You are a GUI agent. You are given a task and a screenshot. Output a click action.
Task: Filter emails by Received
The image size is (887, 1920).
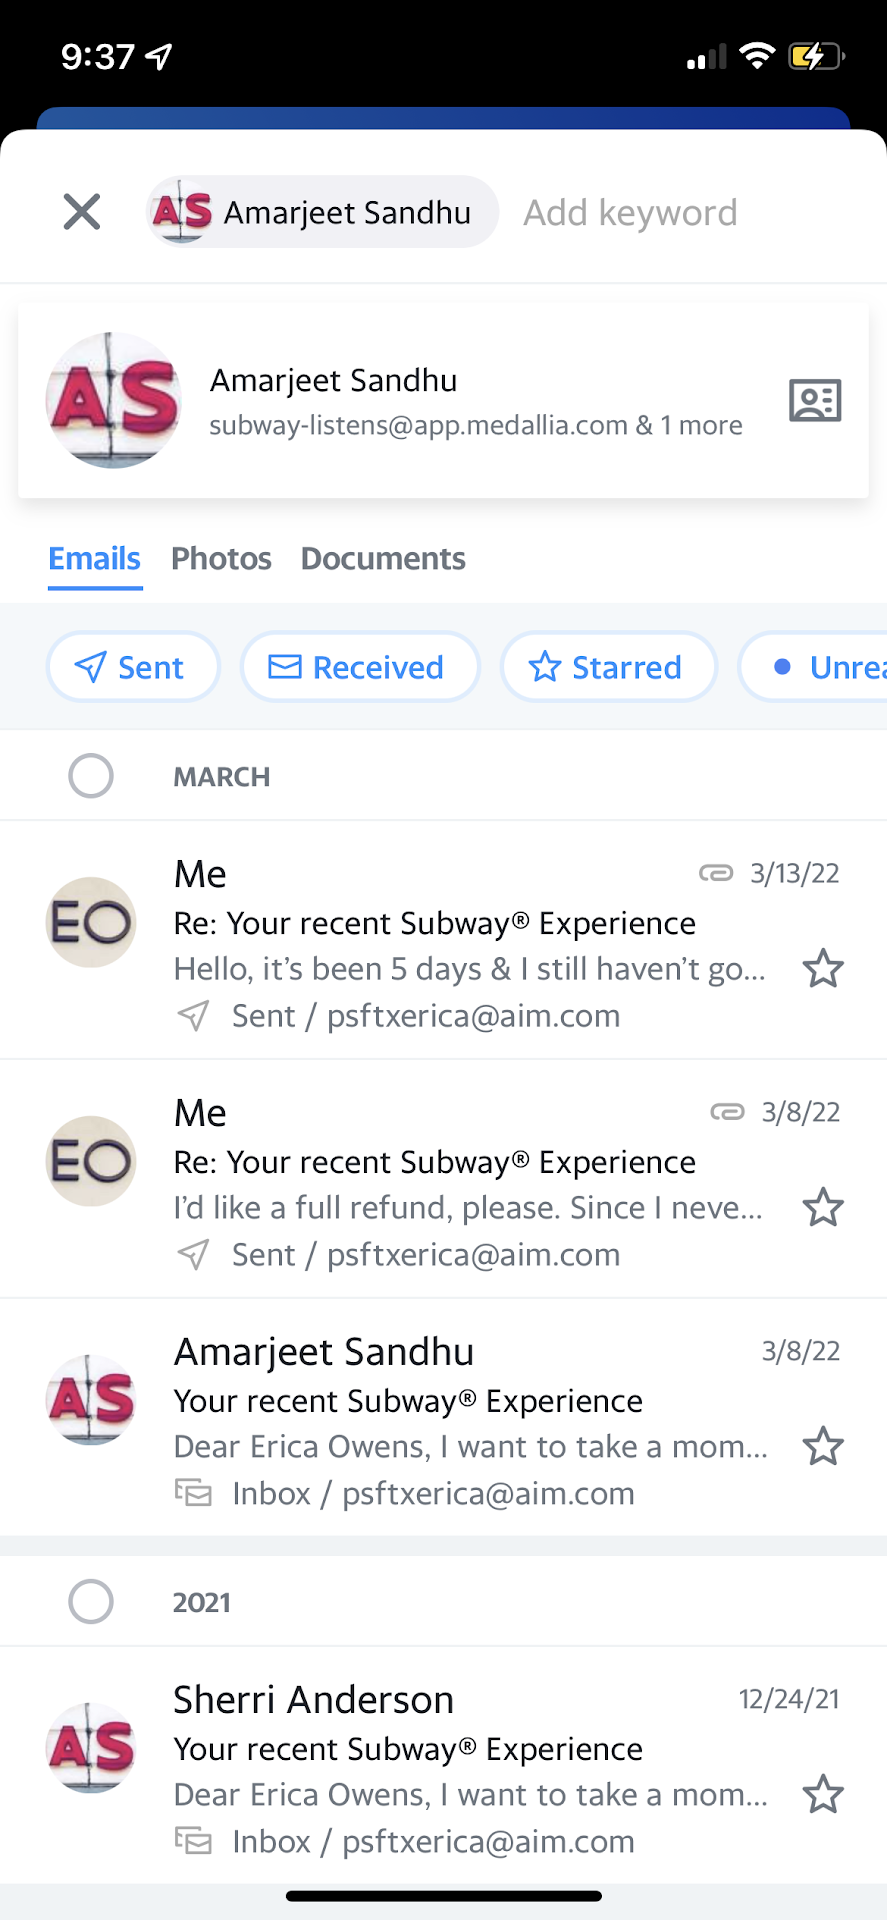pos(359,667)
